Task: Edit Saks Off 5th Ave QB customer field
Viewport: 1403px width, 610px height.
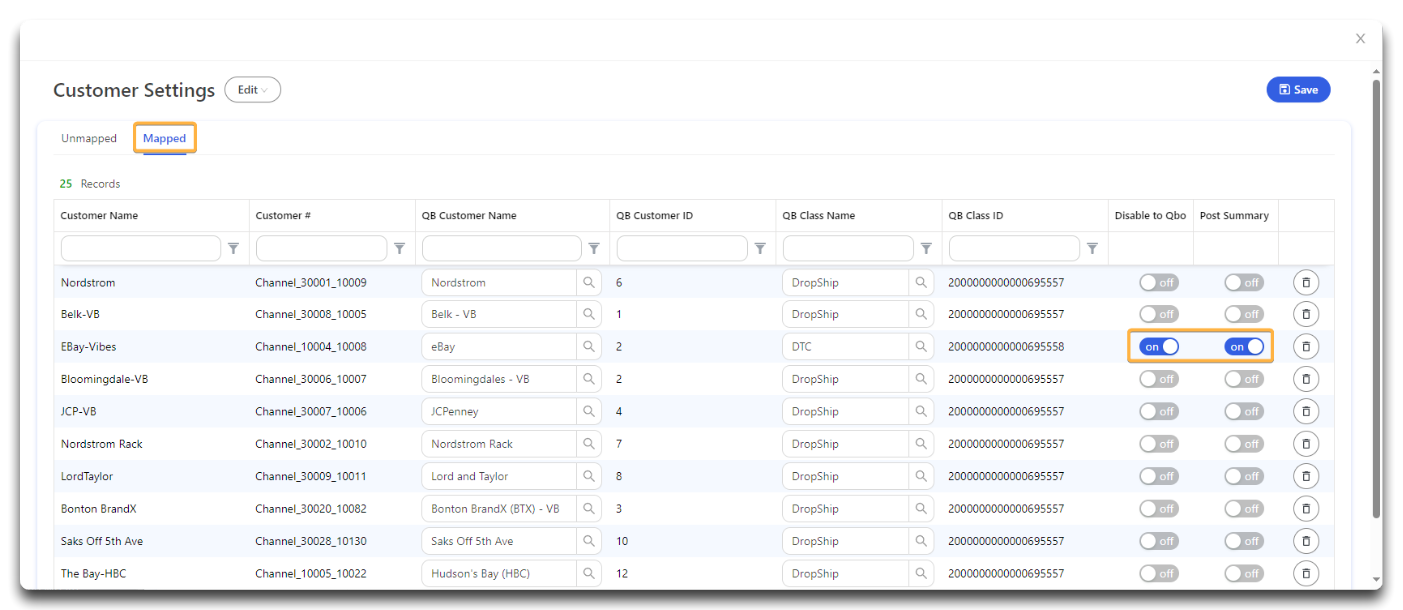Action: point(500,541)
